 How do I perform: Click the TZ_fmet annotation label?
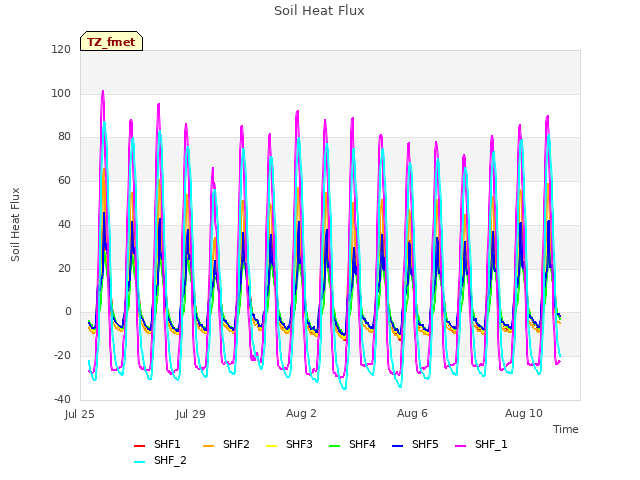click(x=111, y=41)
